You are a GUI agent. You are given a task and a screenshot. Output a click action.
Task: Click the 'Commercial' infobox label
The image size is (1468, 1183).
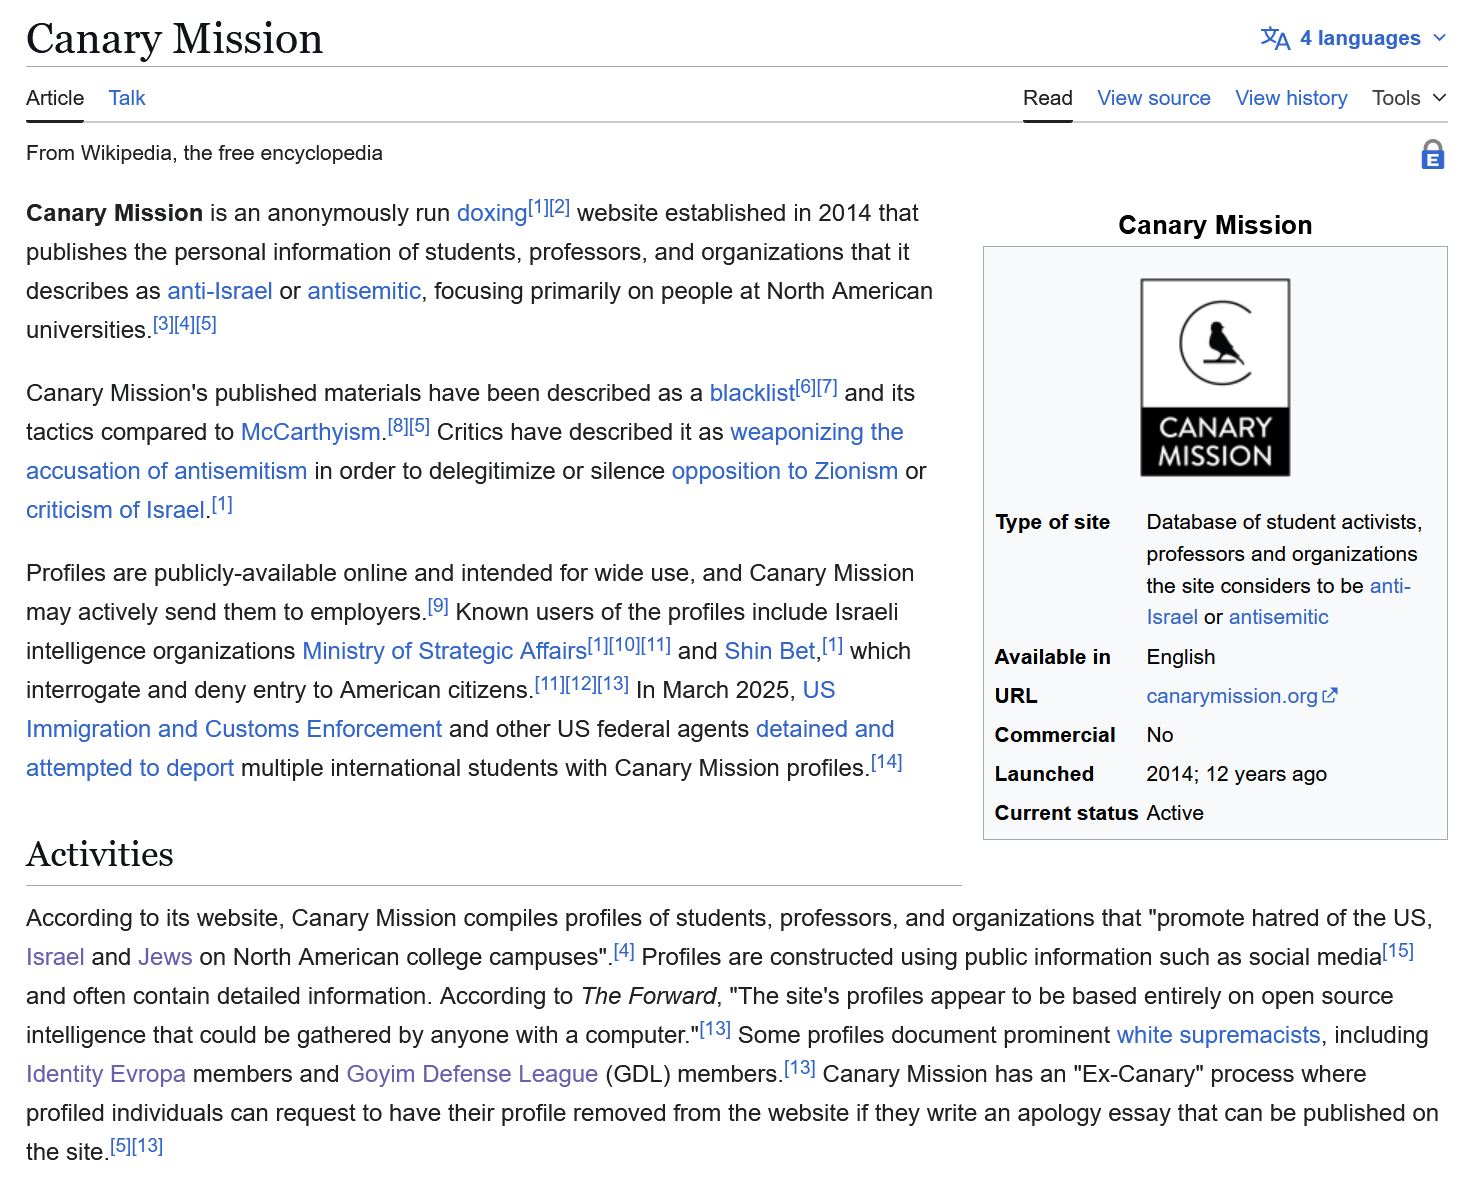point(1055,735)
